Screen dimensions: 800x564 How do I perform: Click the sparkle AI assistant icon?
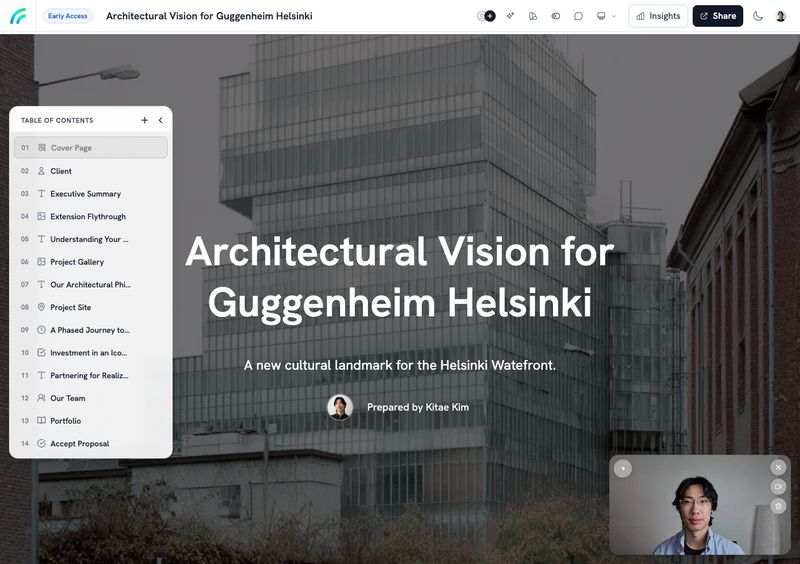tap(511, 16)
